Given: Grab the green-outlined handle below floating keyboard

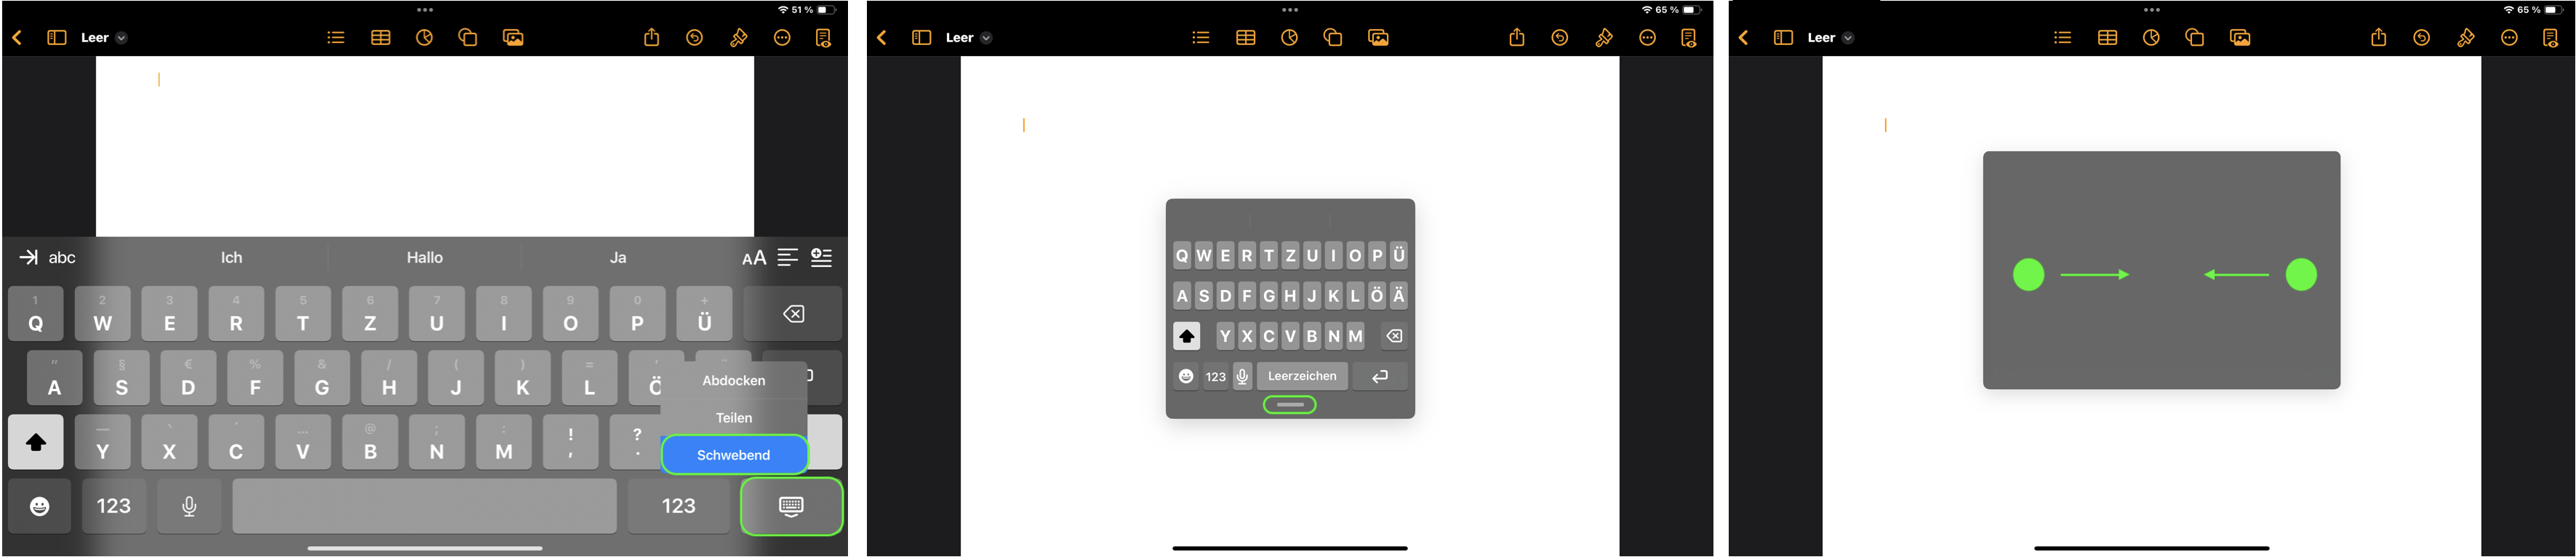Looking at the screenshot, I should (1290, 405).
